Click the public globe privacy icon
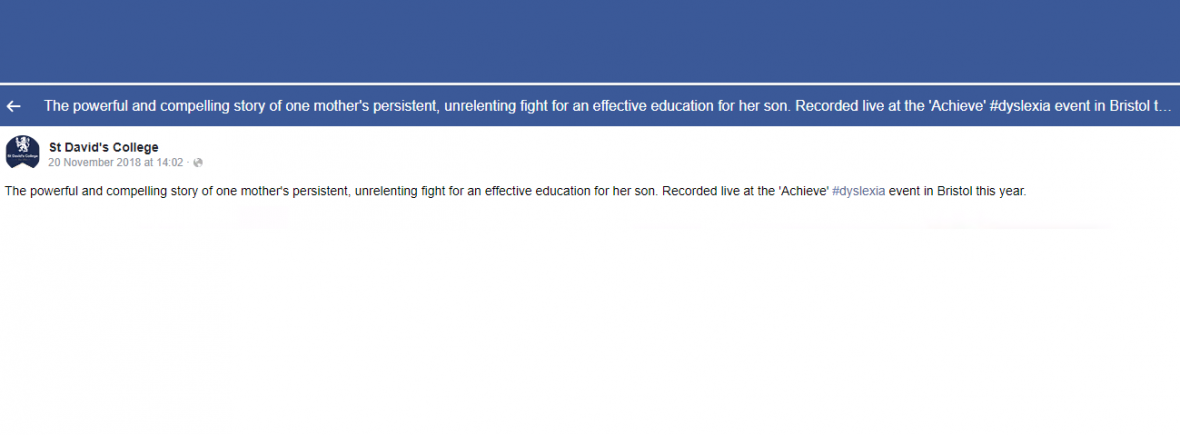 click(x=198, y=162)
